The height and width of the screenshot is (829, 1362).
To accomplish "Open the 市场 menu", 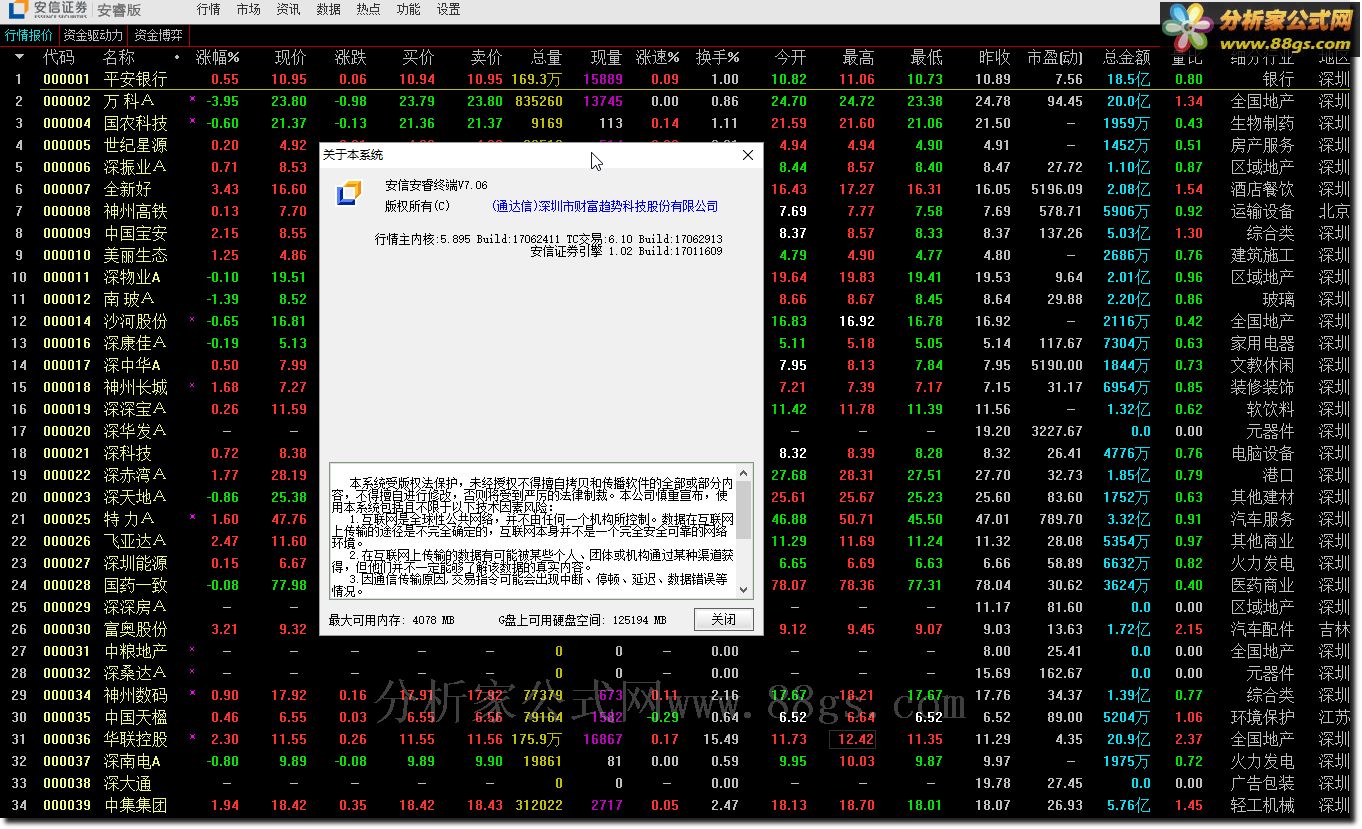I will point(249,10).
